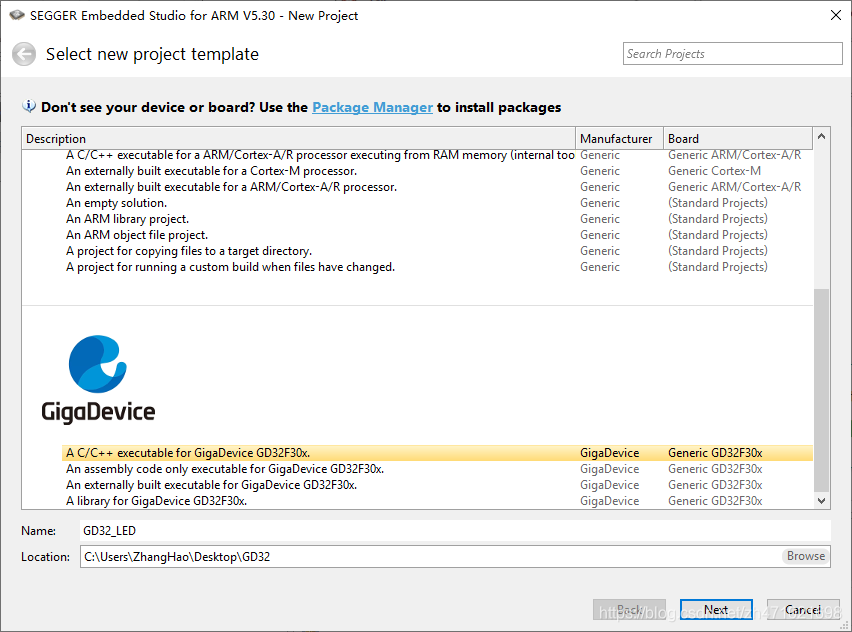The height and width of the screenshot is (632, 852).
Task: Click the list scrollbar down arrow
Action: point(822,500)
